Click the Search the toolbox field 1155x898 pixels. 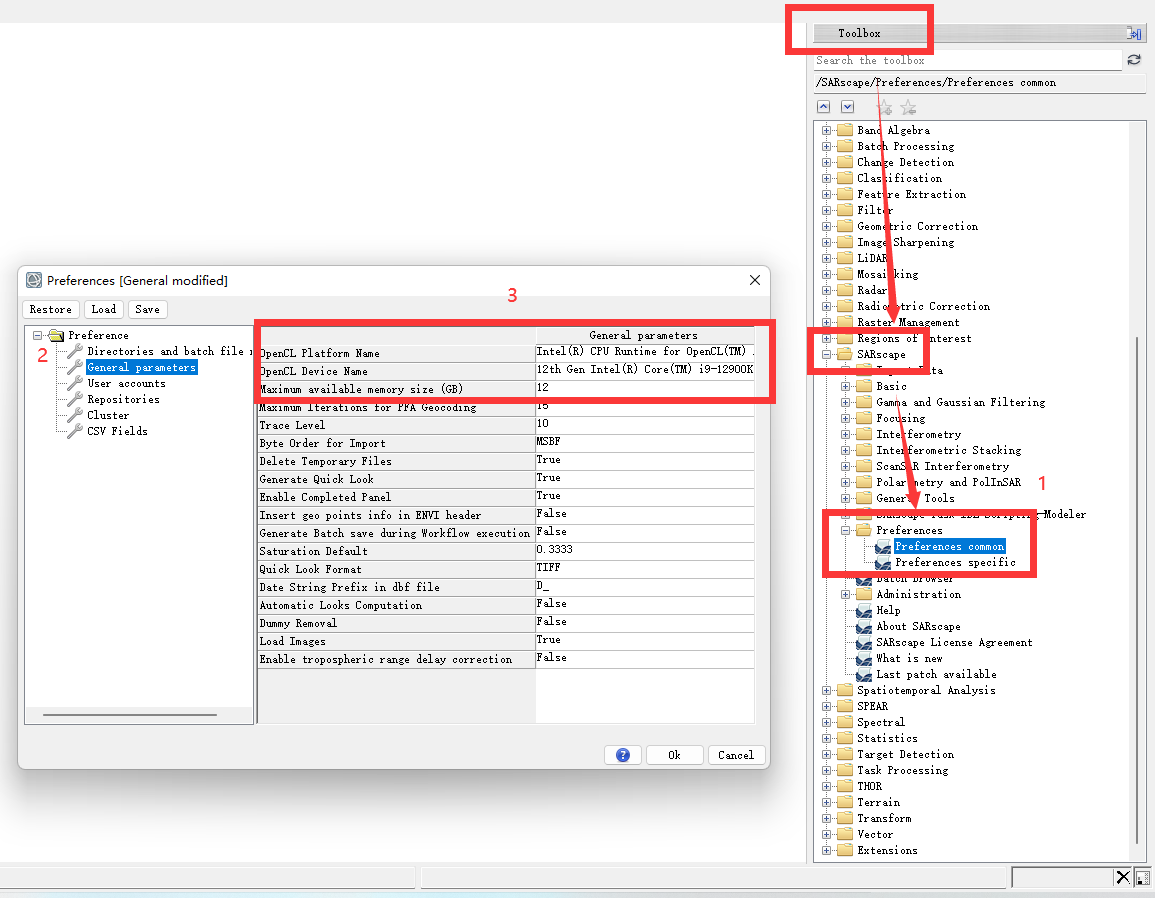(x=967, y=60)
